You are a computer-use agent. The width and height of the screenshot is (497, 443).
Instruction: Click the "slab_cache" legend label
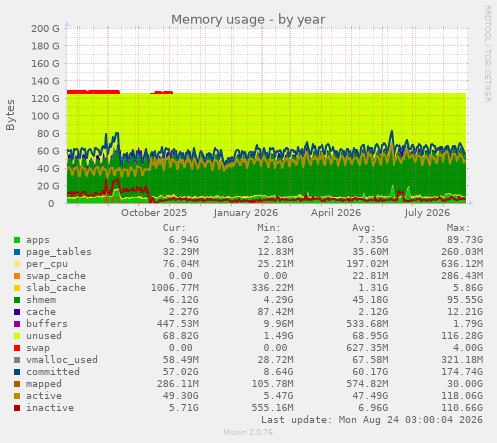point(56,288)
